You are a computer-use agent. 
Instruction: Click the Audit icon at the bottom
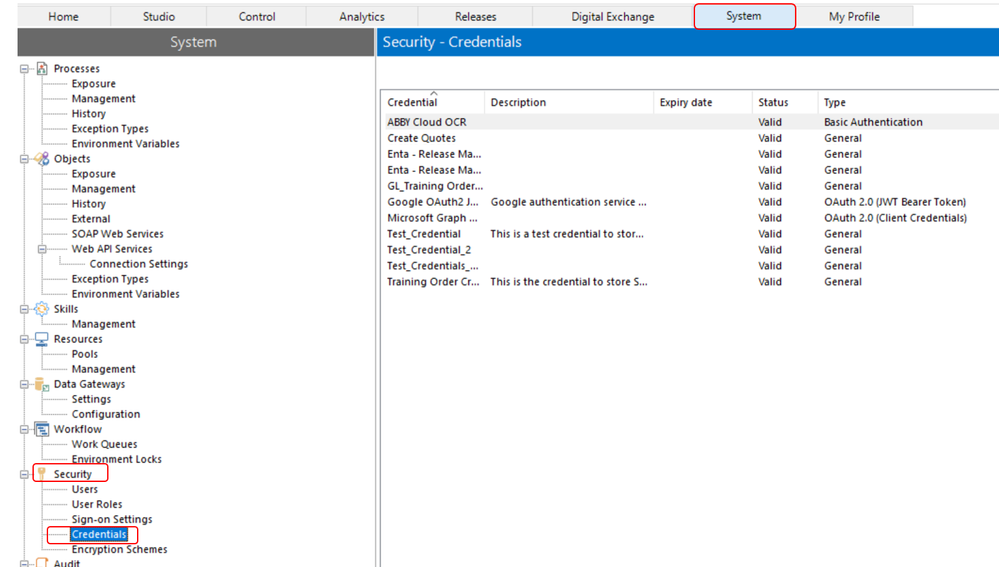[41, 563]
